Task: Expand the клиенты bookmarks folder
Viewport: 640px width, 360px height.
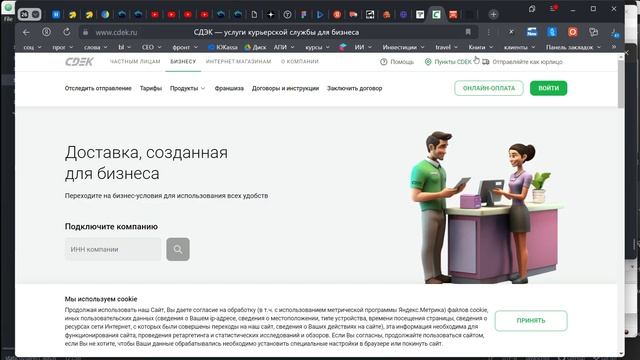Action: tap(519, 47)
